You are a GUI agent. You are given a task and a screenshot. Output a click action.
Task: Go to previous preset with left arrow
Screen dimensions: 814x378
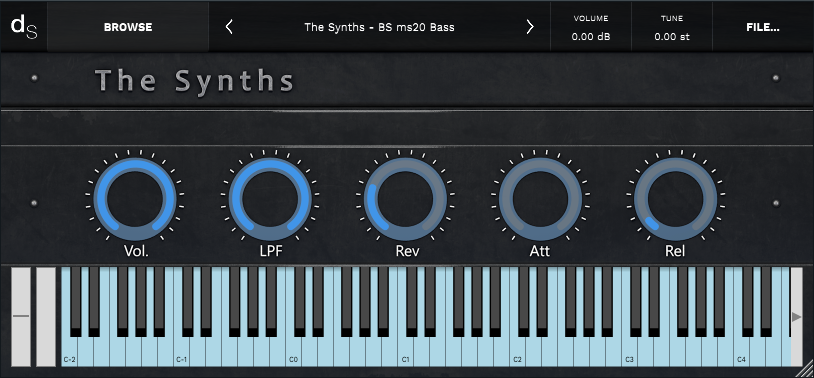coord(229,27)
